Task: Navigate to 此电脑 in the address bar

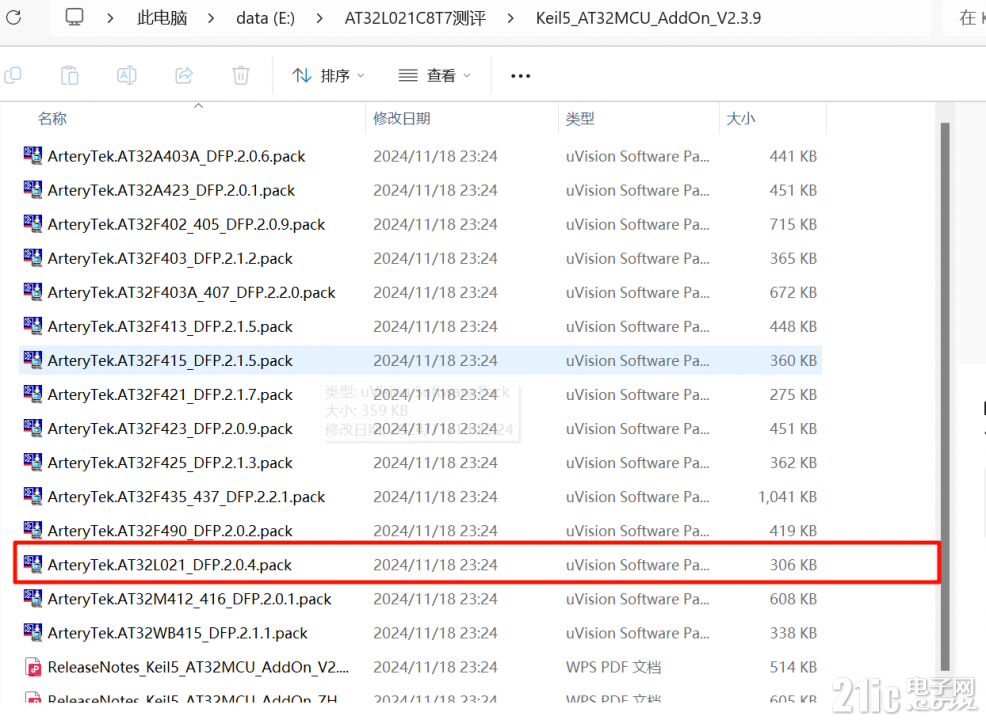Action: 162,18
